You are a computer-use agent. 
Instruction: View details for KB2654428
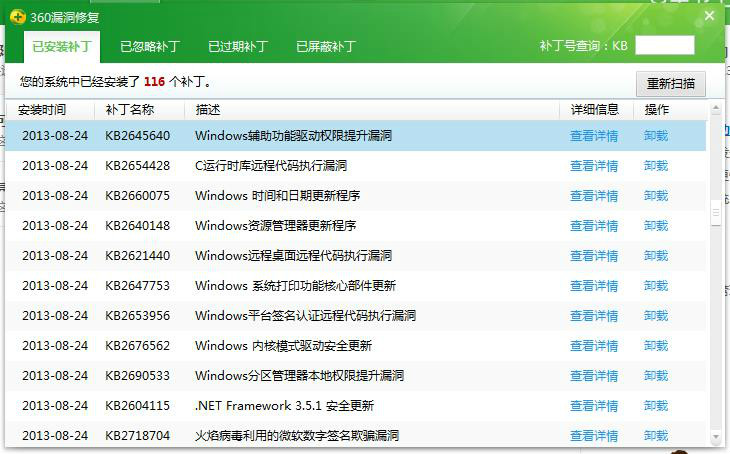(x=594, y=166)
